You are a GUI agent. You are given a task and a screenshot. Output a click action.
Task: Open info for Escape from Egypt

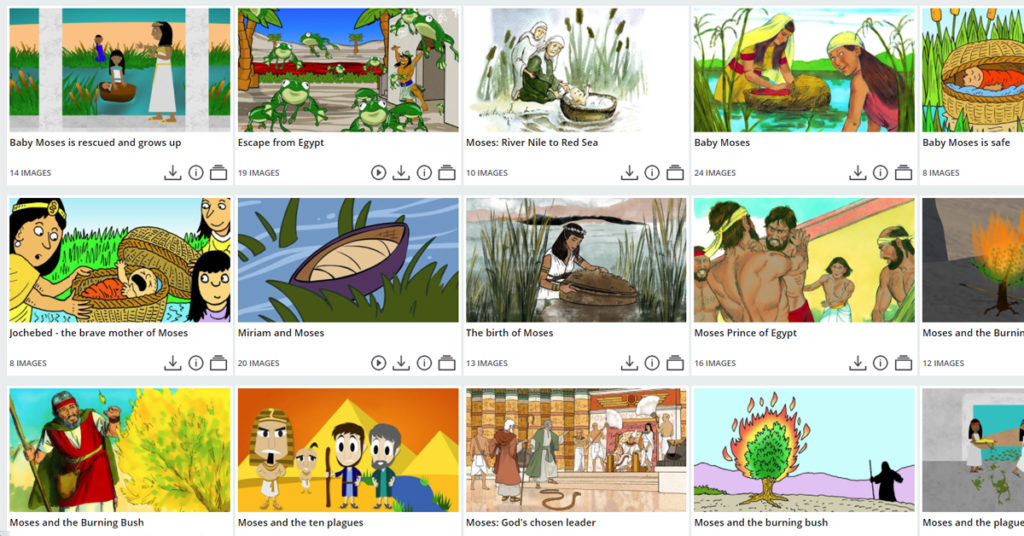[x=424, y=172]
